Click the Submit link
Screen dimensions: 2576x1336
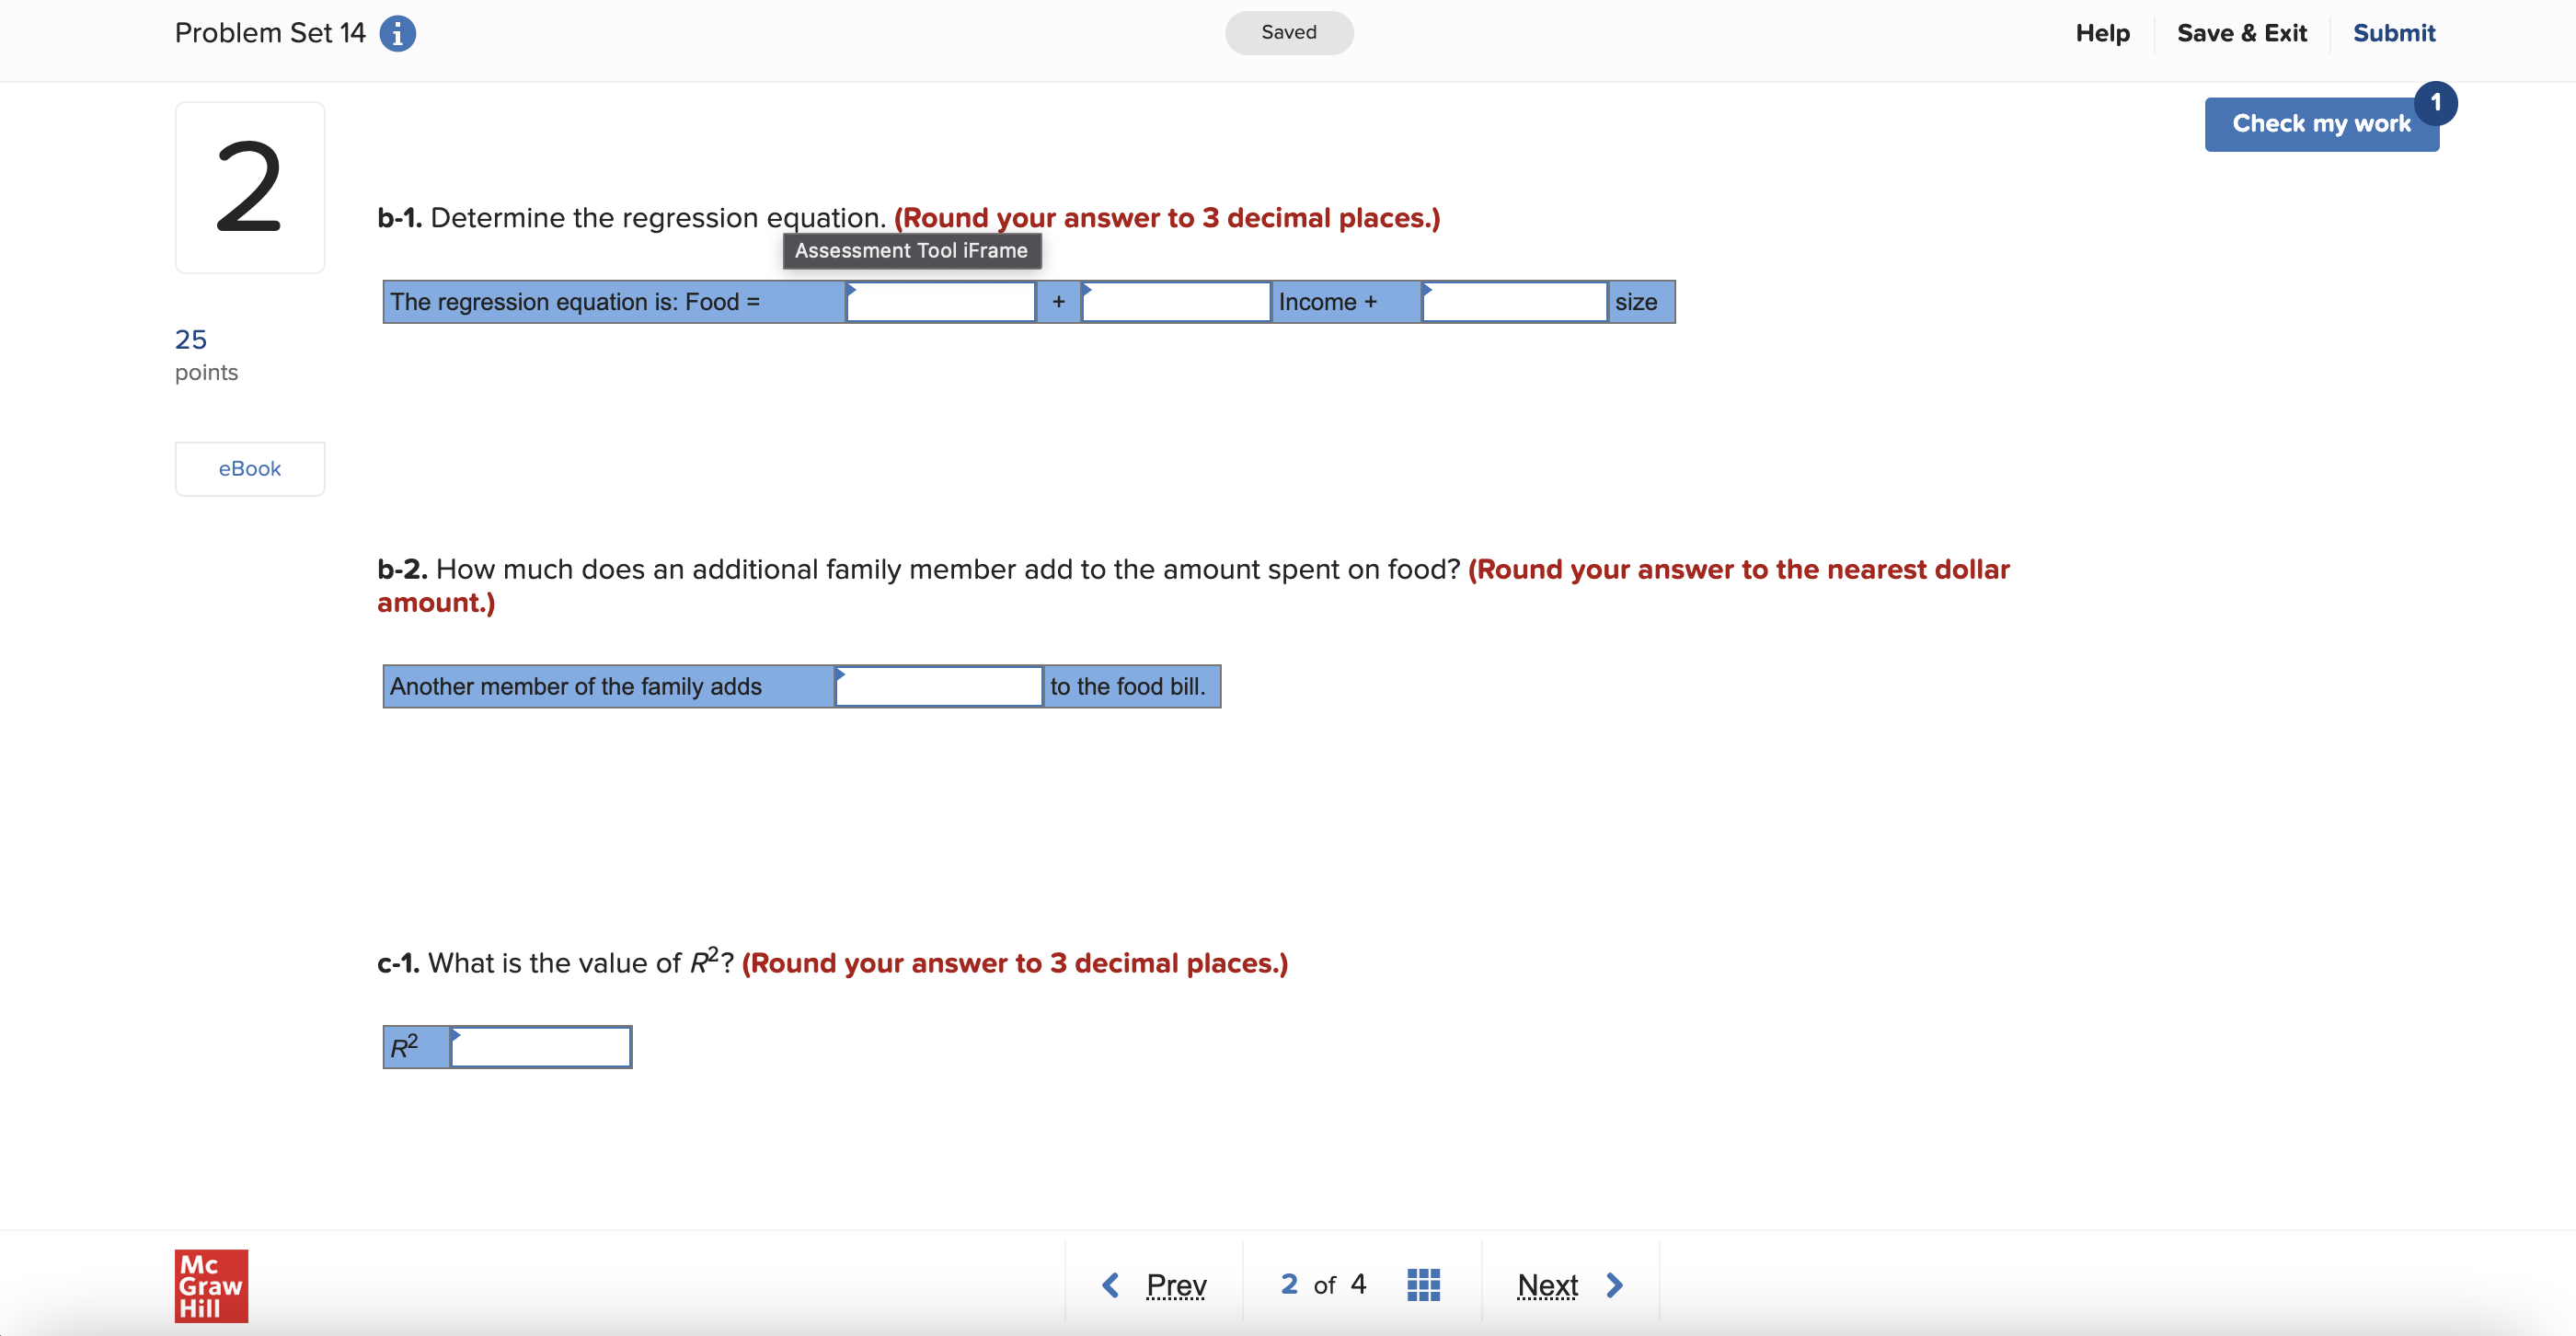[2394, 33]
